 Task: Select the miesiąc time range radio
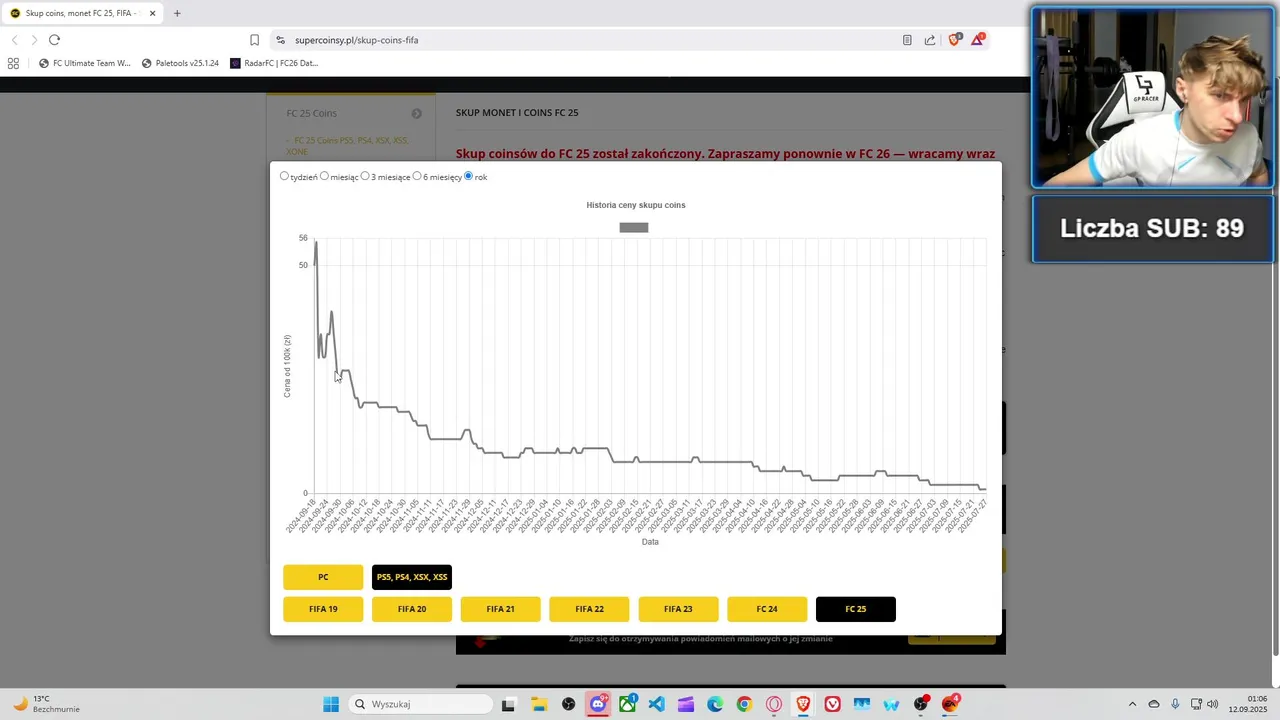click(x=324, y=176)
